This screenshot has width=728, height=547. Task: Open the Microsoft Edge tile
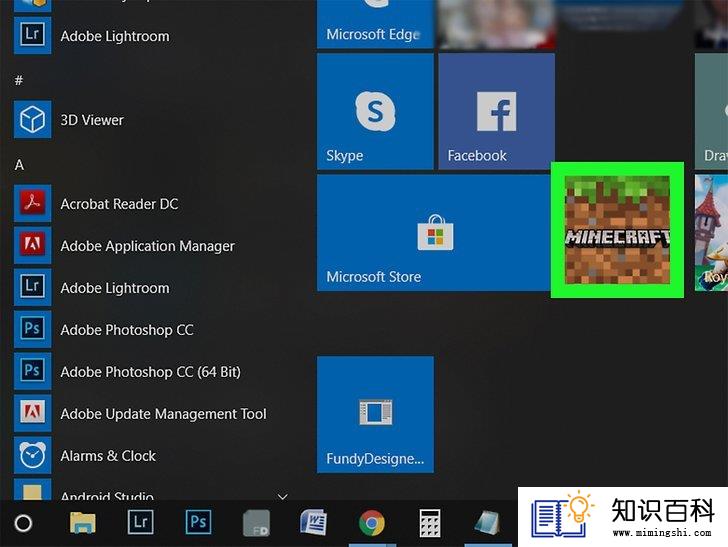click(375, 24)
